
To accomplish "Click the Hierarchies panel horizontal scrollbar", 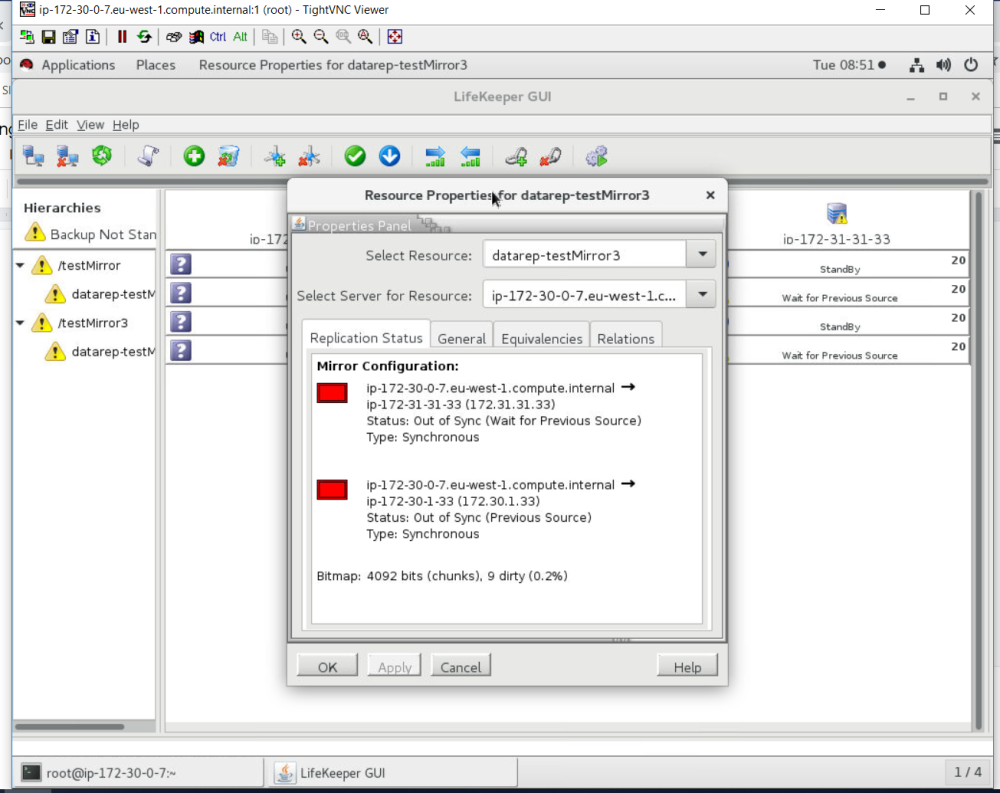I will pyautogui.click(x=70, y=727).
